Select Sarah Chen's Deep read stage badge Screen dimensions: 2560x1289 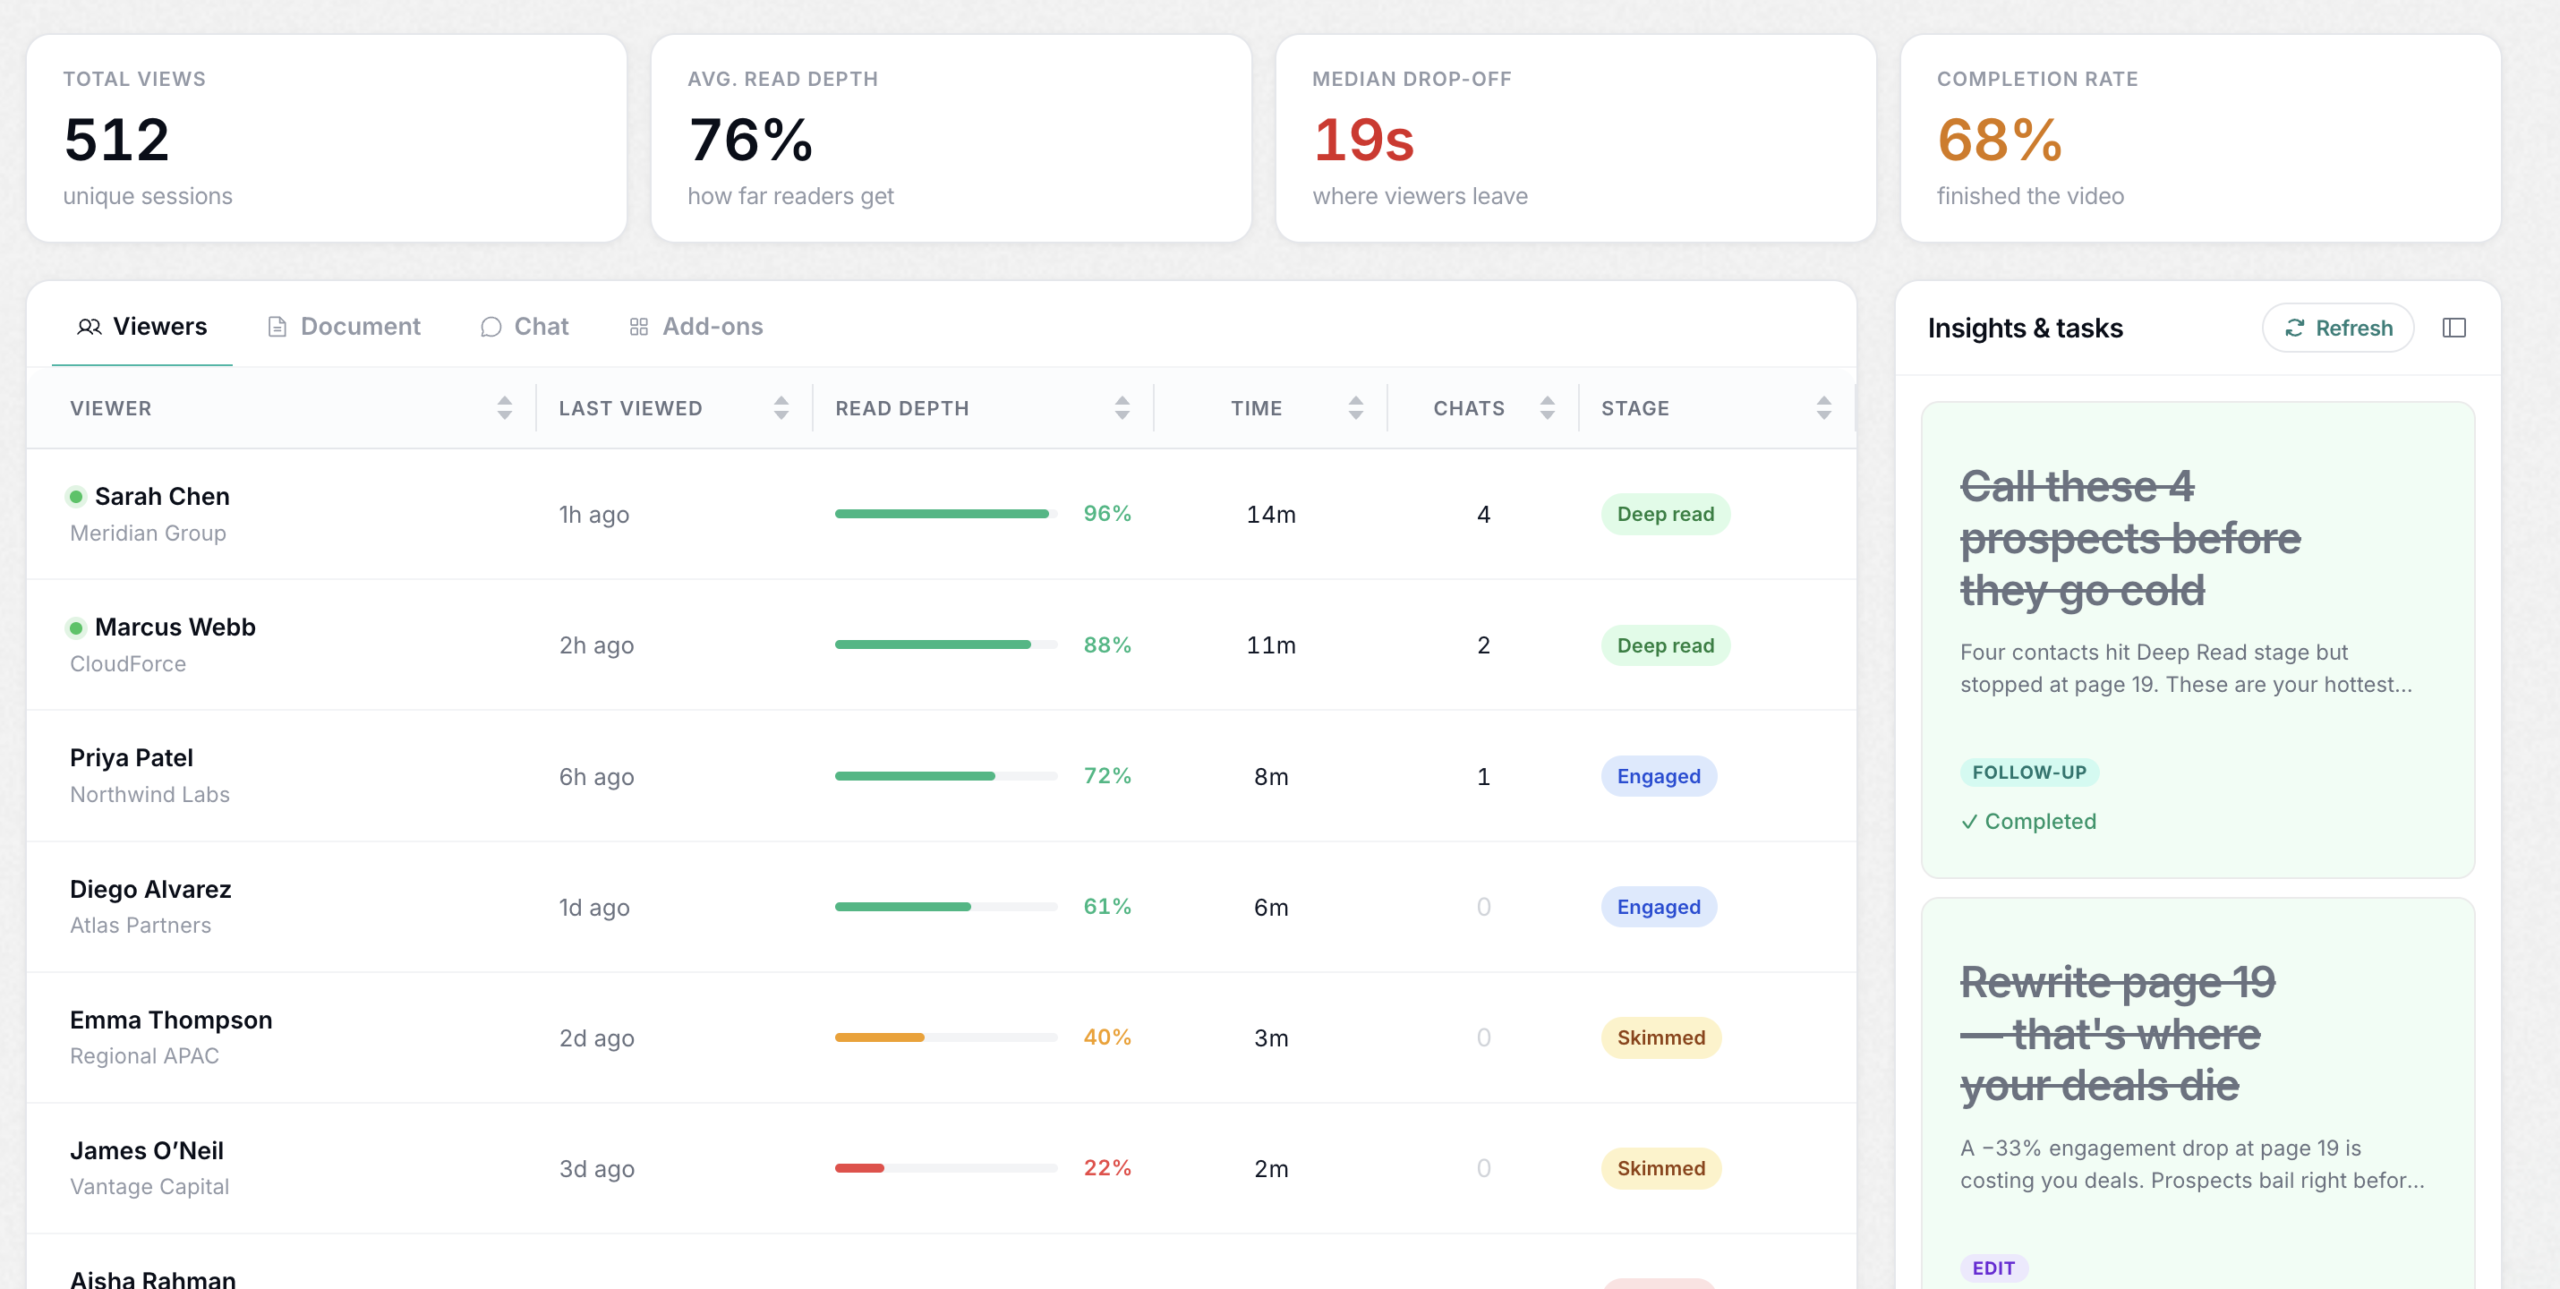click(1665, 514)
